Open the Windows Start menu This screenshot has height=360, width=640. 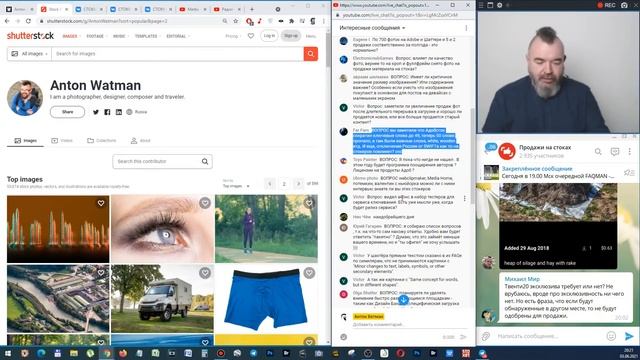click(x=8, y=353)
